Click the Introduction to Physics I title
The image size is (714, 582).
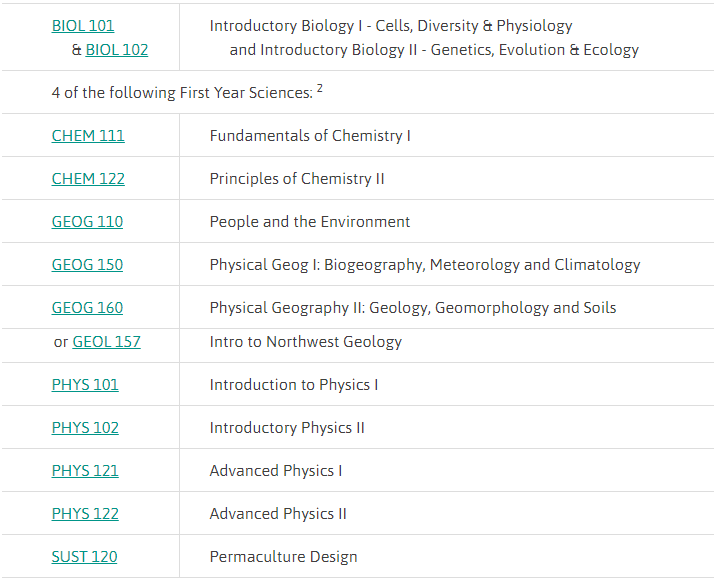[x=293, y=385]
